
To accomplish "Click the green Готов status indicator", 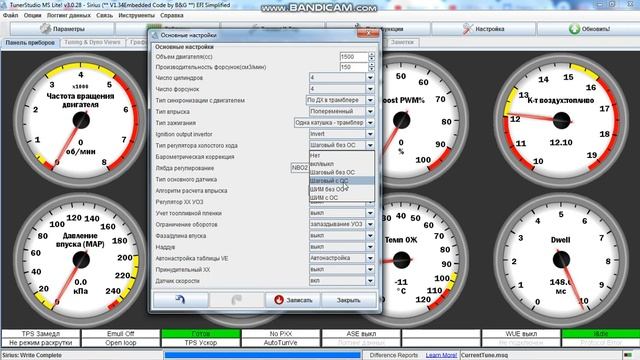I will 200,334.
